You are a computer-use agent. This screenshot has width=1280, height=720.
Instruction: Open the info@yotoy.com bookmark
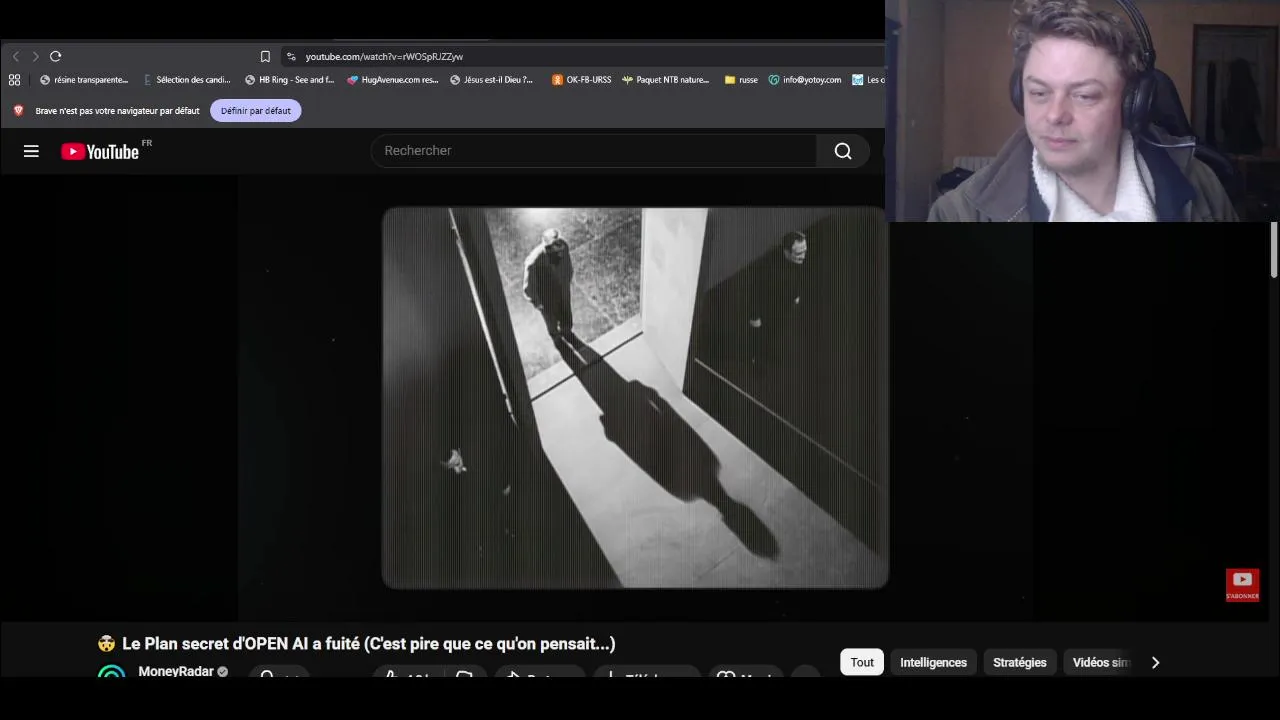[805, 80]
